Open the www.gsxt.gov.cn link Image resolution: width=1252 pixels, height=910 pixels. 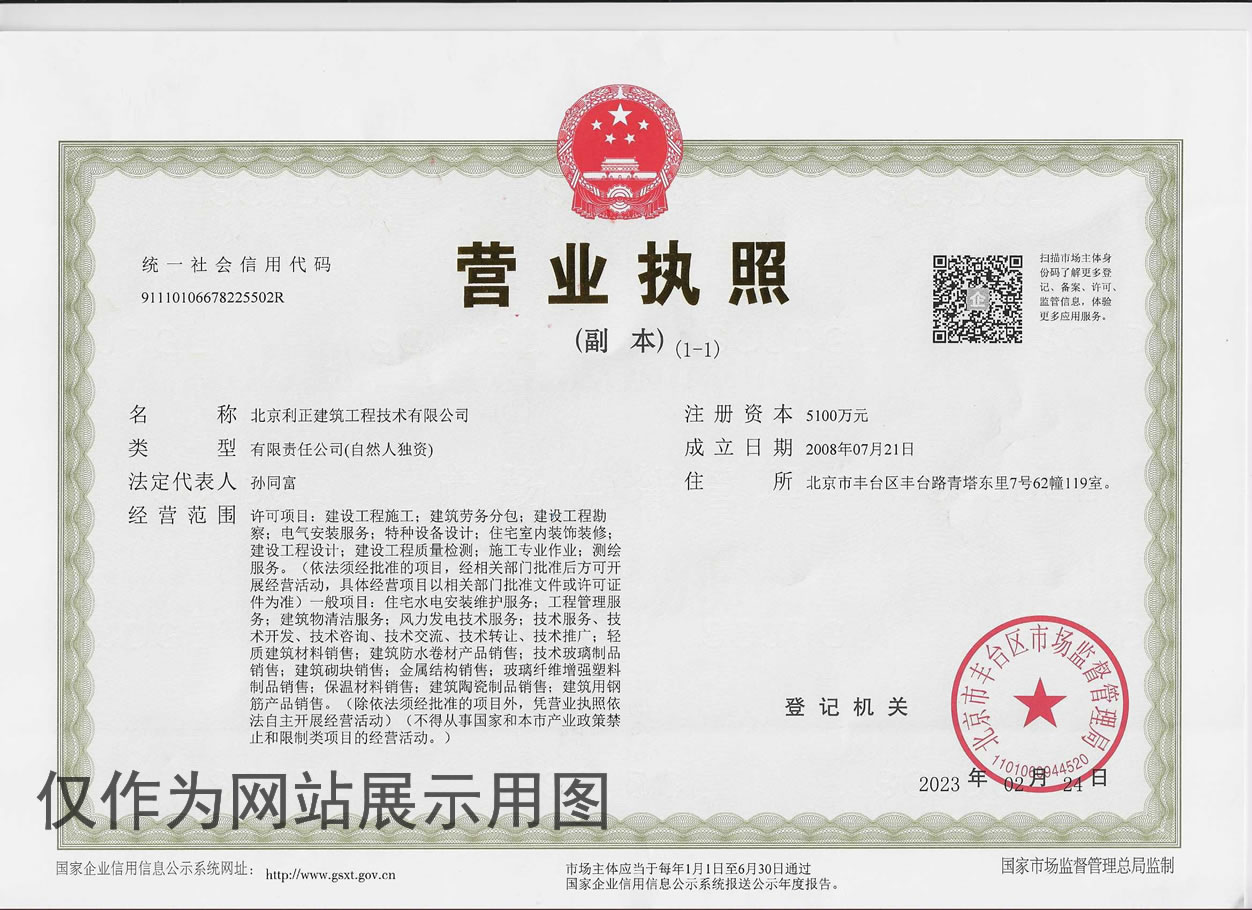click(x=331, y=875)
